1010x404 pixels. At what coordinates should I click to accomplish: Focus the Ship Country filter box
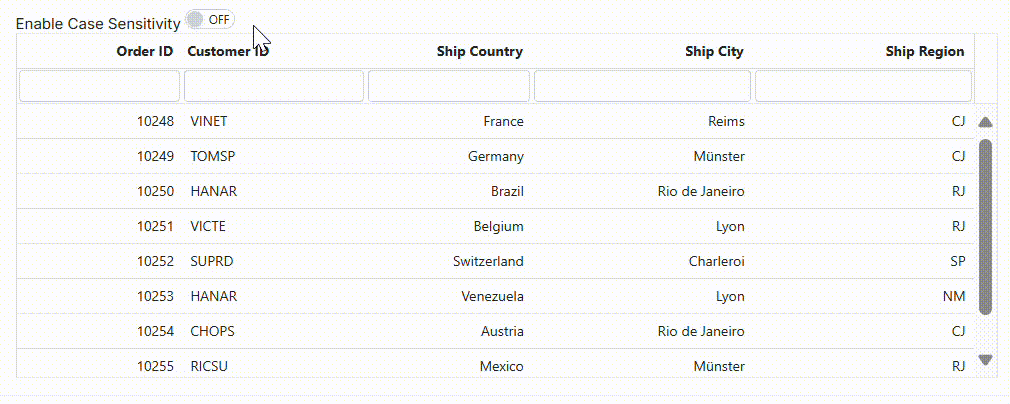click(449, 86)
